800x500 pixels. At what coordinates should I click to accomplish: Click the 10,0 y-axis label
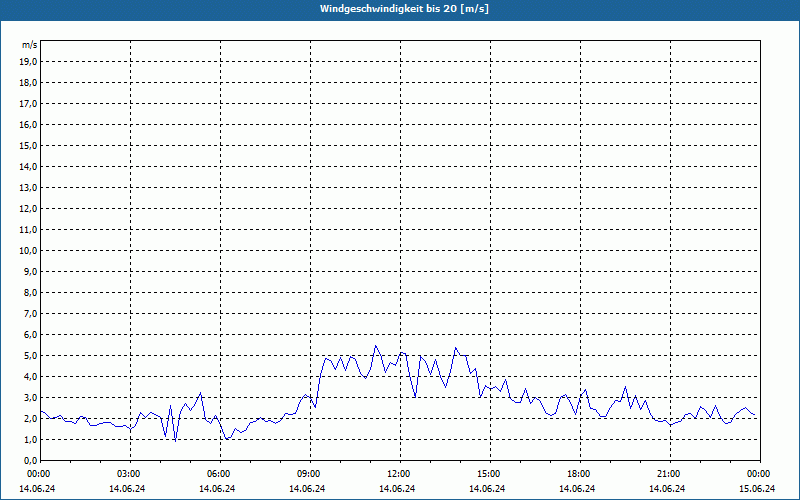28,251
